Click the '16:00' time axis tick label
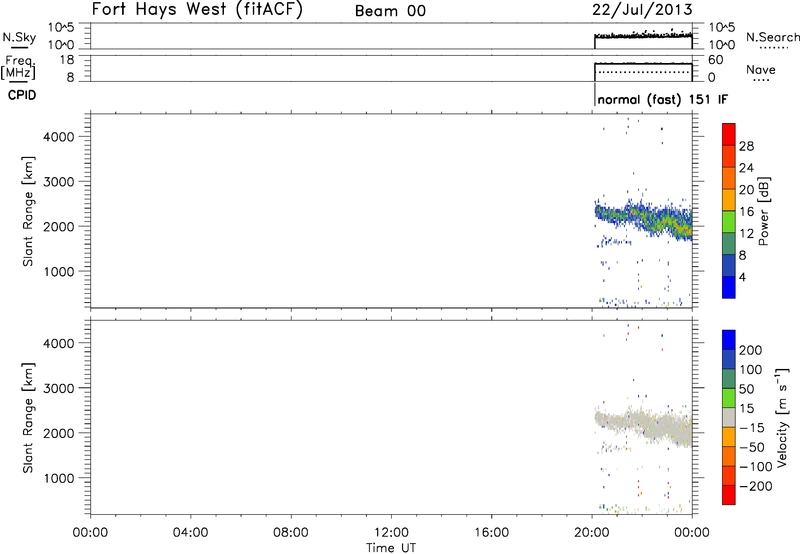This screenshot has width=800, height=554. 491,533
